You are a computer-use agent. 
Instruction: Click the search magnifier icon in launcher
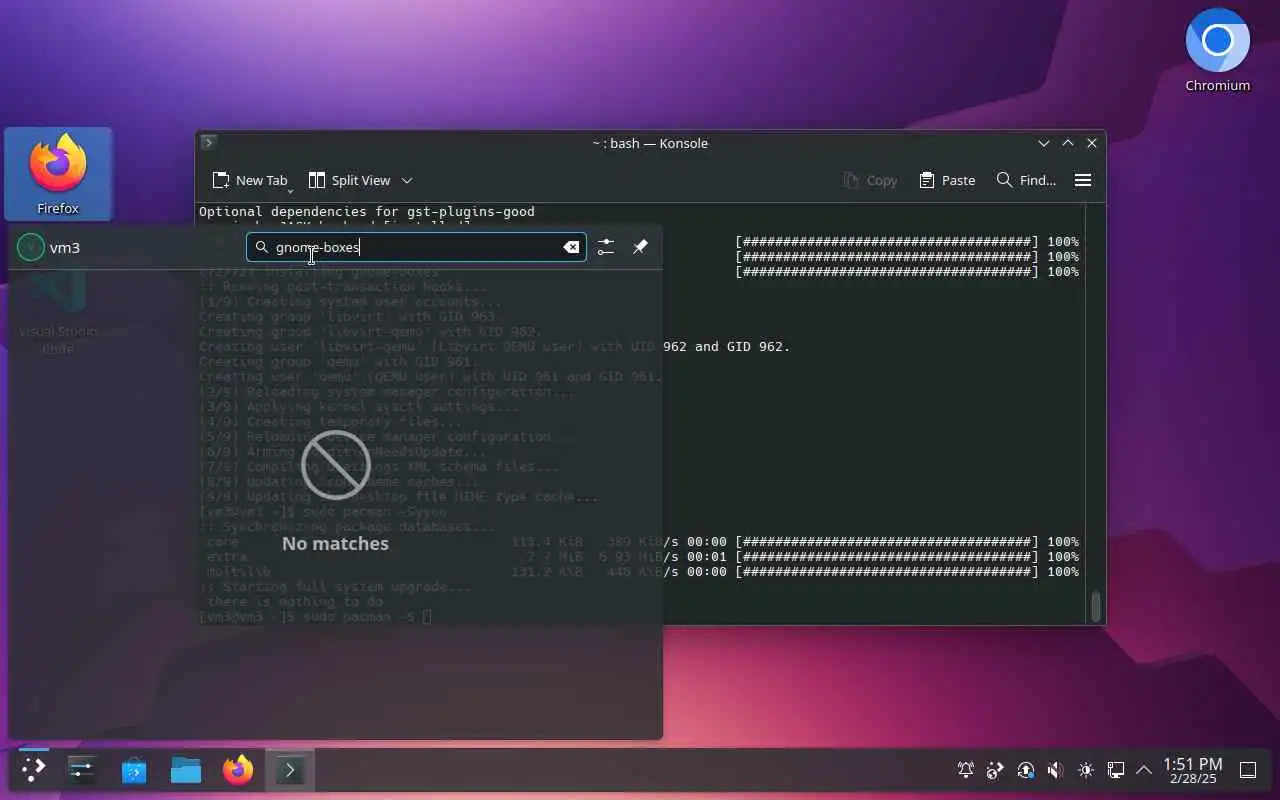262,247
